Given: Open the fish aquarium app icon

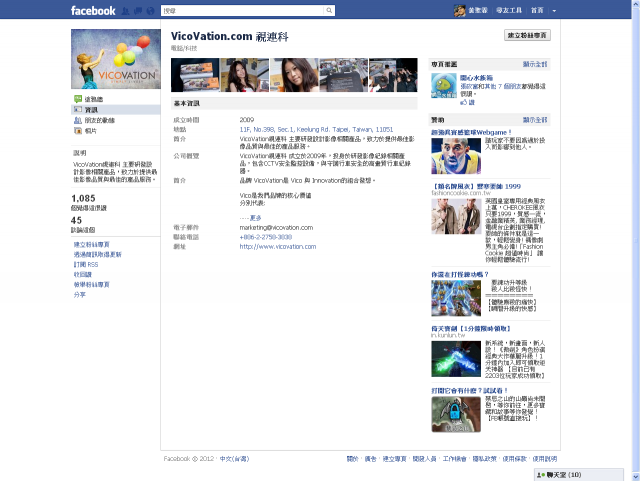Looking at the screenshot, I should (444, 86).
